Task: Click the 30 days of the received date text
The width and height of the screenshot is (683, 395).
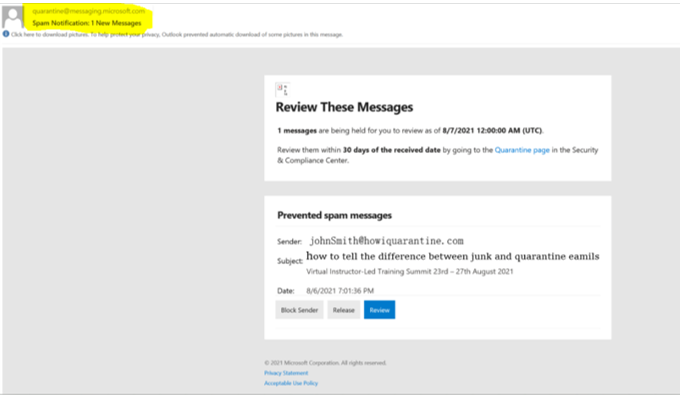Action: [392, 150]
